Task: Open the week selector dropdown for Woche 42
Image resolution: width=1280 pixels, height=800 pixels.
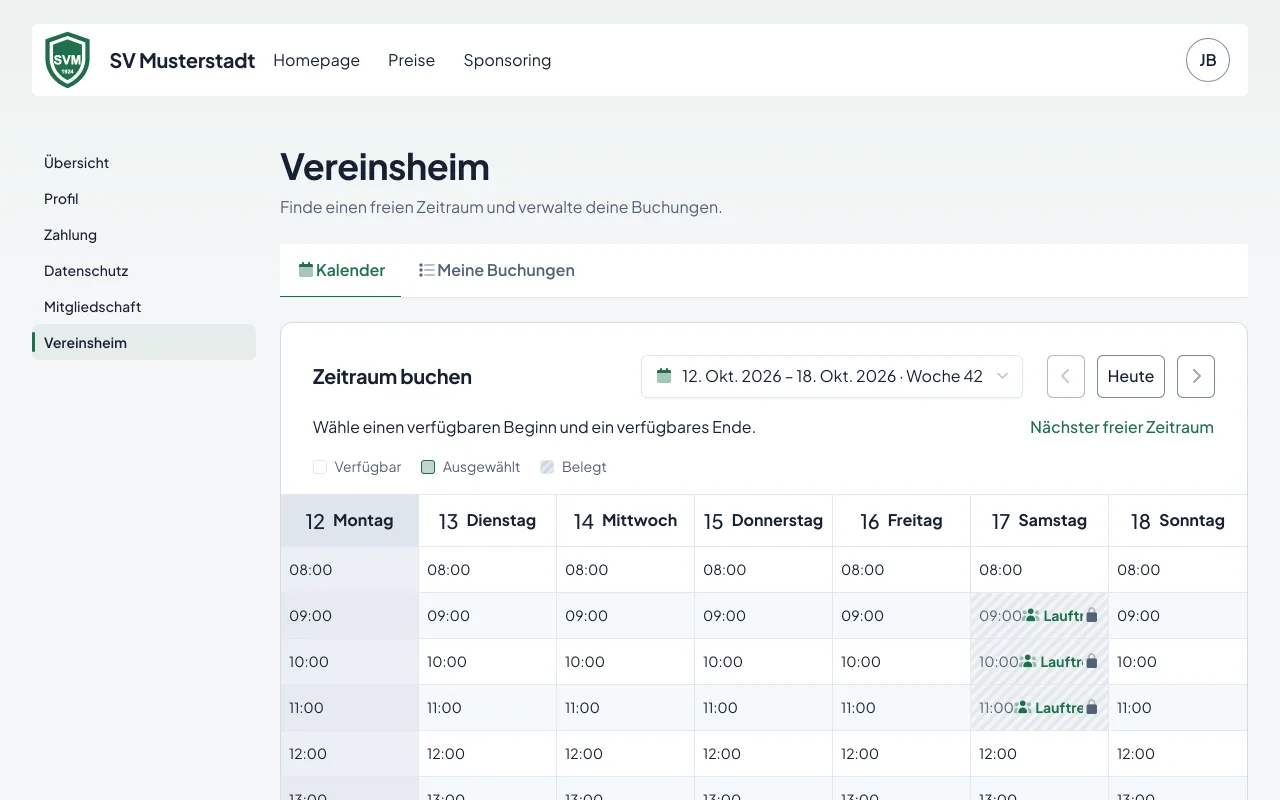Action: 832,376
